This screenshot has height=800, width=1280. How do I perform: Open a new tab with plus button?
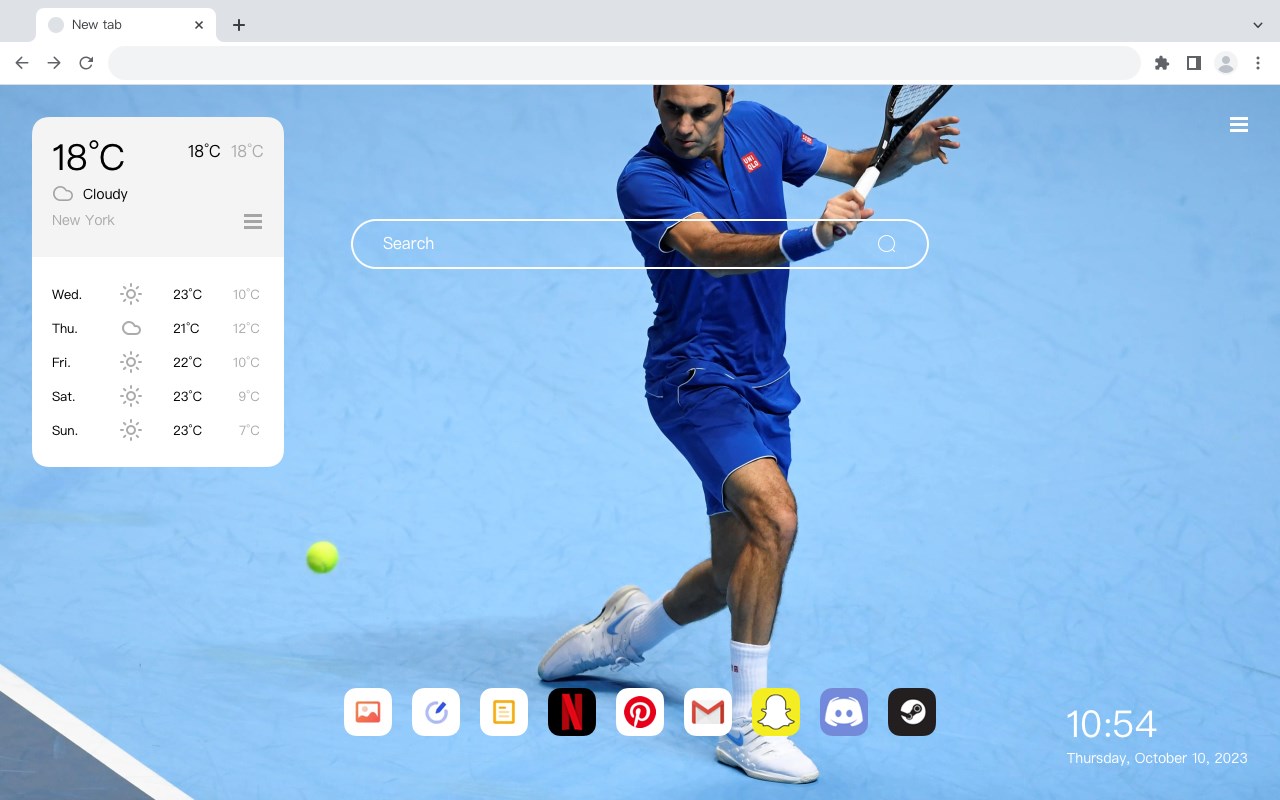[x=238, y=25]
